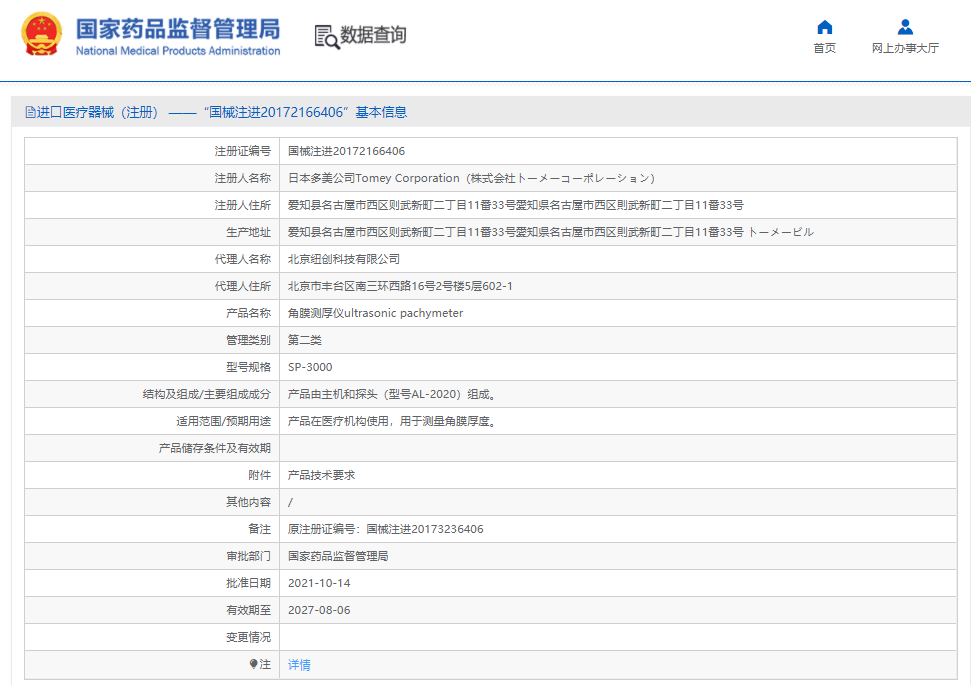Click agent name 北京纽创科技有限公司

344,260
